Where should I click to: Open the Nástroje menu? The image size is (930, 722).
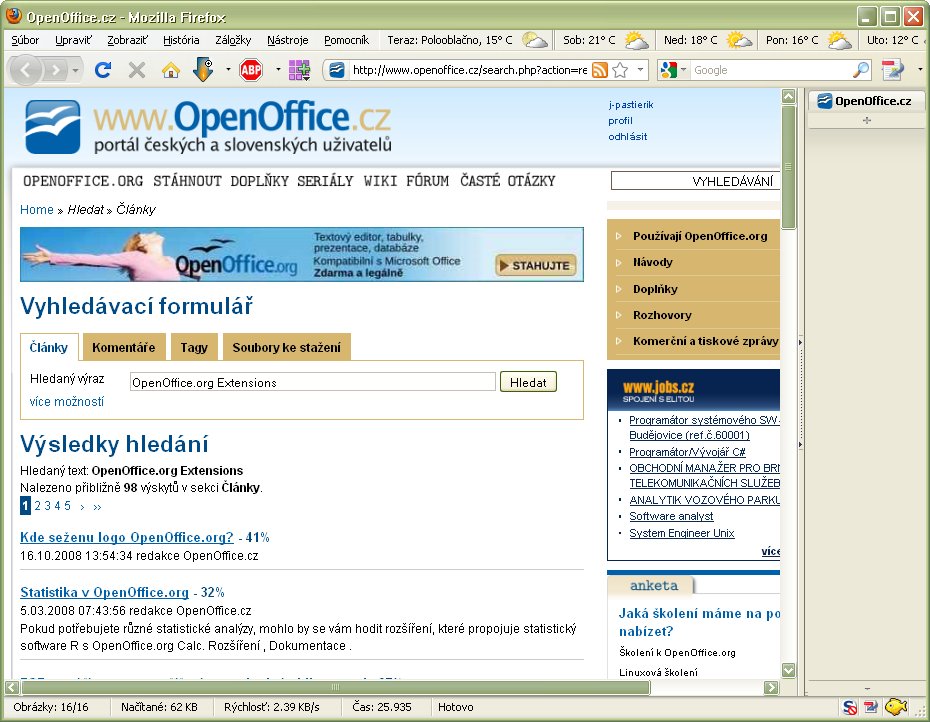pyautogui.click(x=288, y=40)
